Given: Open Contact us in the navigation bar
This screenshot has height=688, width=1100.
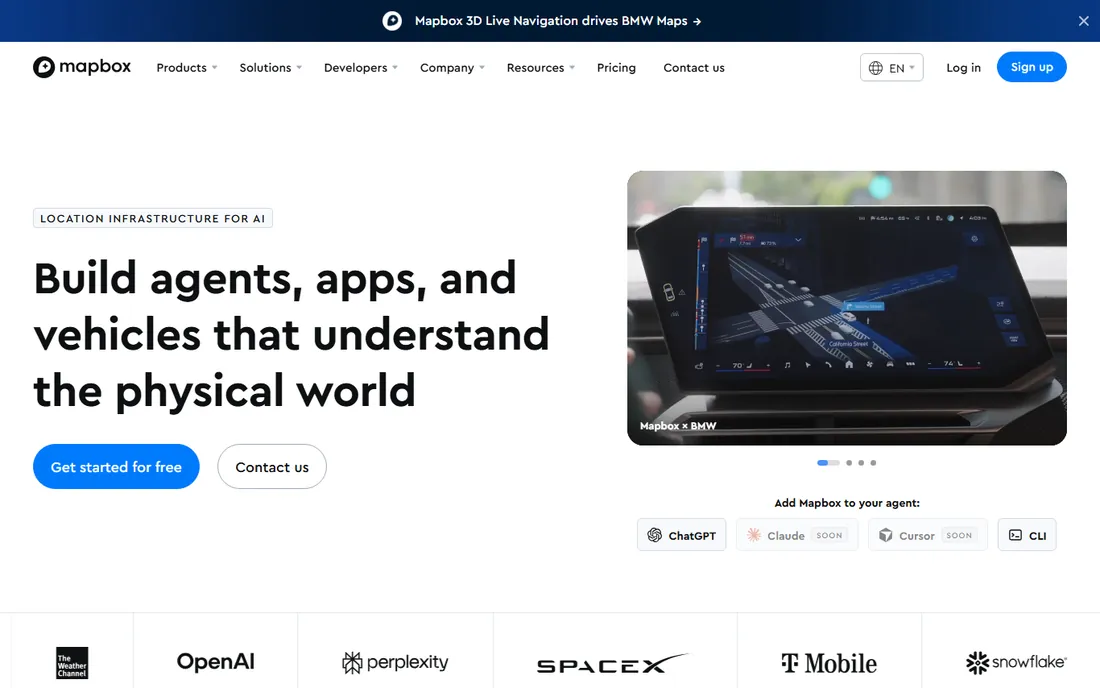Looking at the screenshot, I should (x=694, y=67).
